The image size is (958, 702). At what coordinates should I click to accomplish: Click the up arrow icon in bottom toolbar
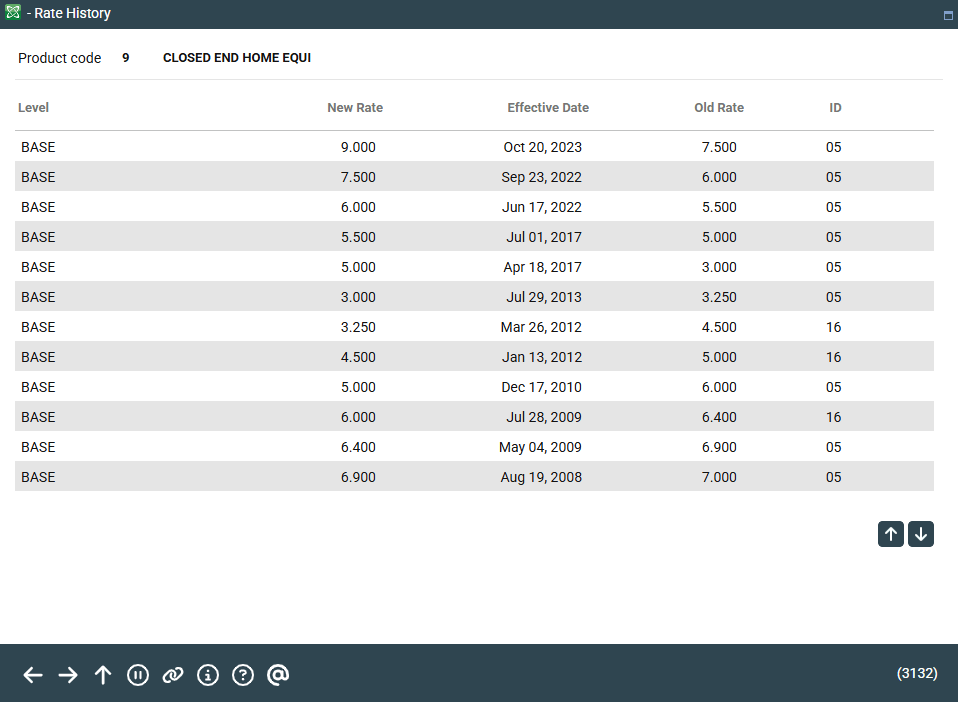(x=103, y=675)
